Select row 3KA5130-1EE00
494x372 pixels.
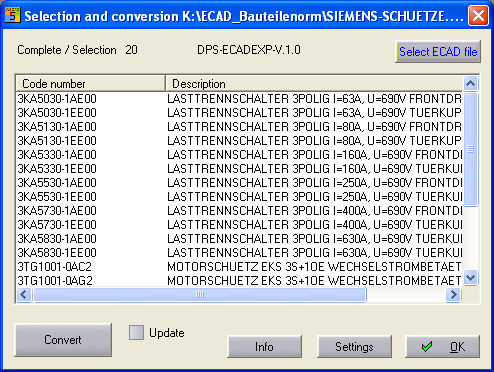(x=239, y=141)
